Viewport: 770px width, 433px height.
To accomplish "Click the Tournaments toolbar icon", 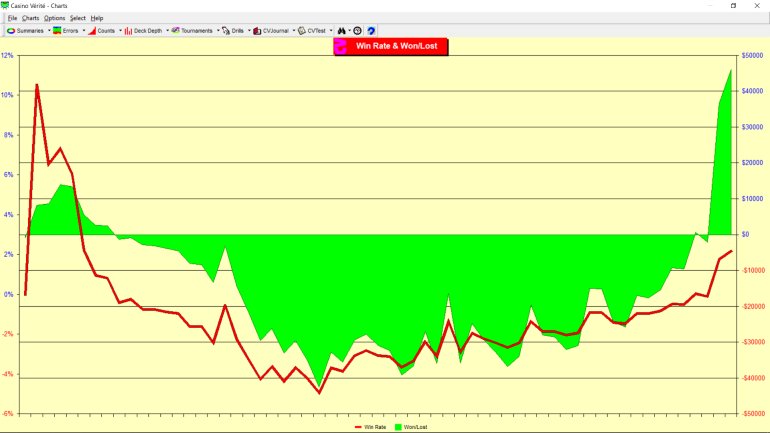I will [176, 31].
